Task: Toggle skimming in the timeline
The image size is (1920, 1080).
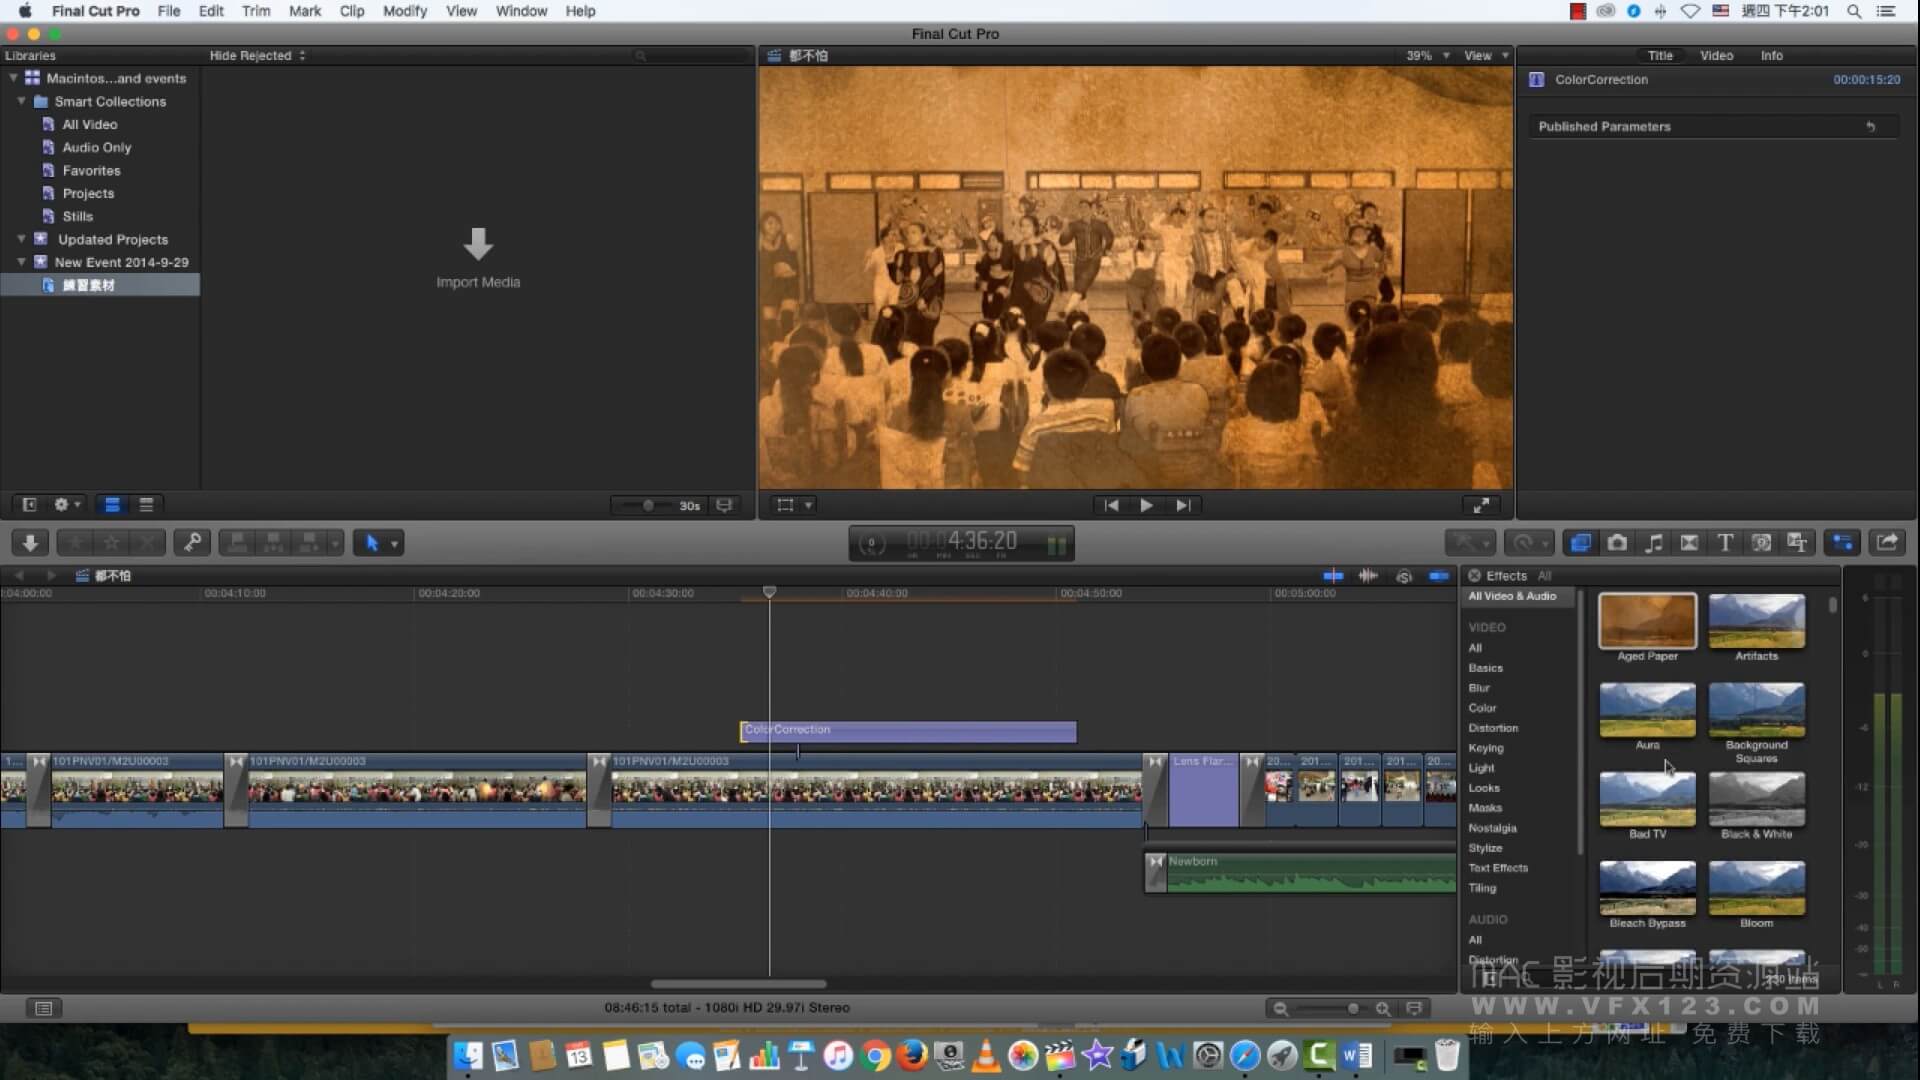Action: 1333,576
